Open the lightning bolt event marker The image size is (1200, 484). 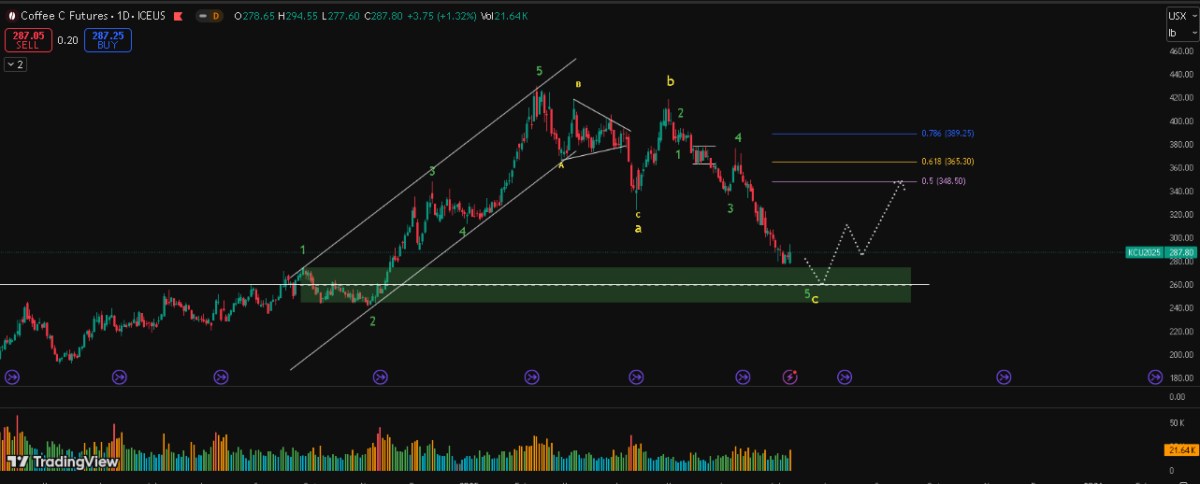pyautogui.click(x=791, y=376)
